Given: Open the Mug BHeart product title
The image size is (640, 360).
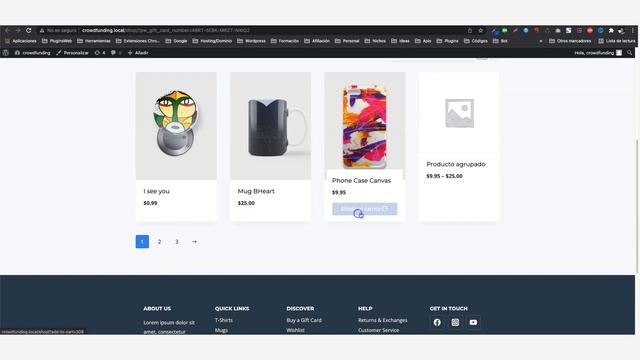Looking at the screenshot, I should coord(256,191).
